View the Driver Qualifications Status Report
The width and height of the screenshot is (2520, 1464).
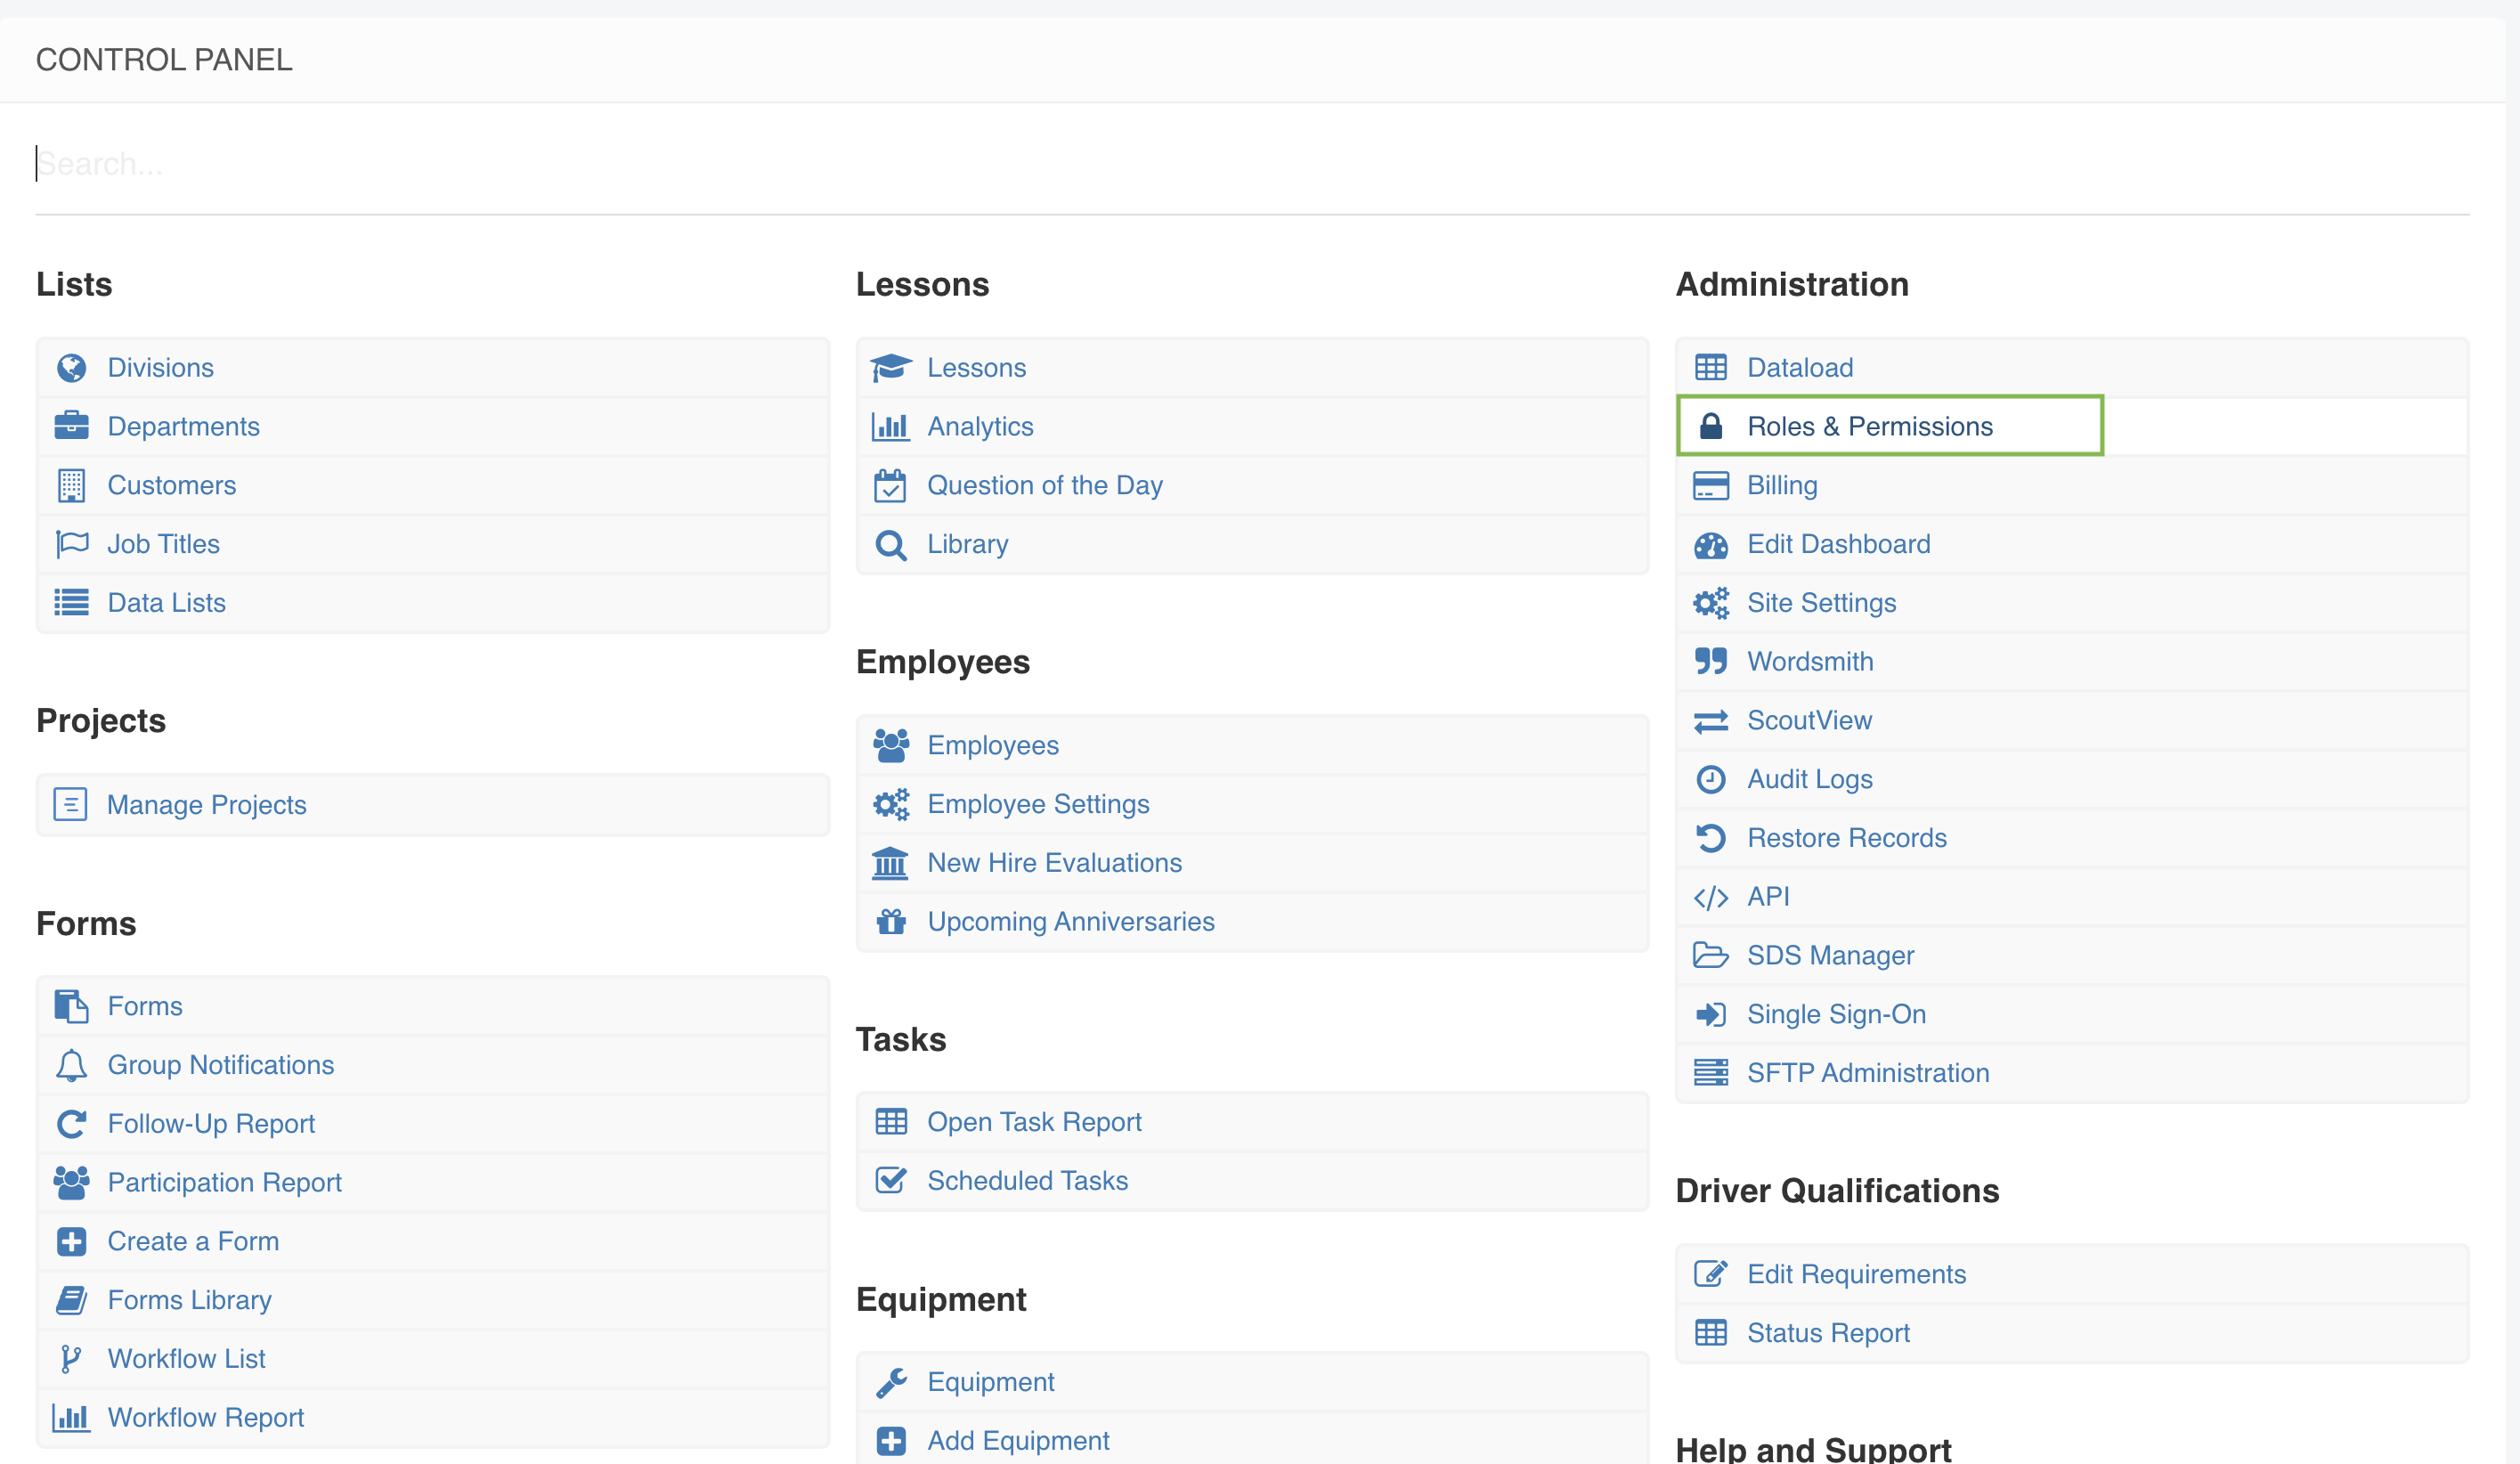(x=1828, y=1333)
